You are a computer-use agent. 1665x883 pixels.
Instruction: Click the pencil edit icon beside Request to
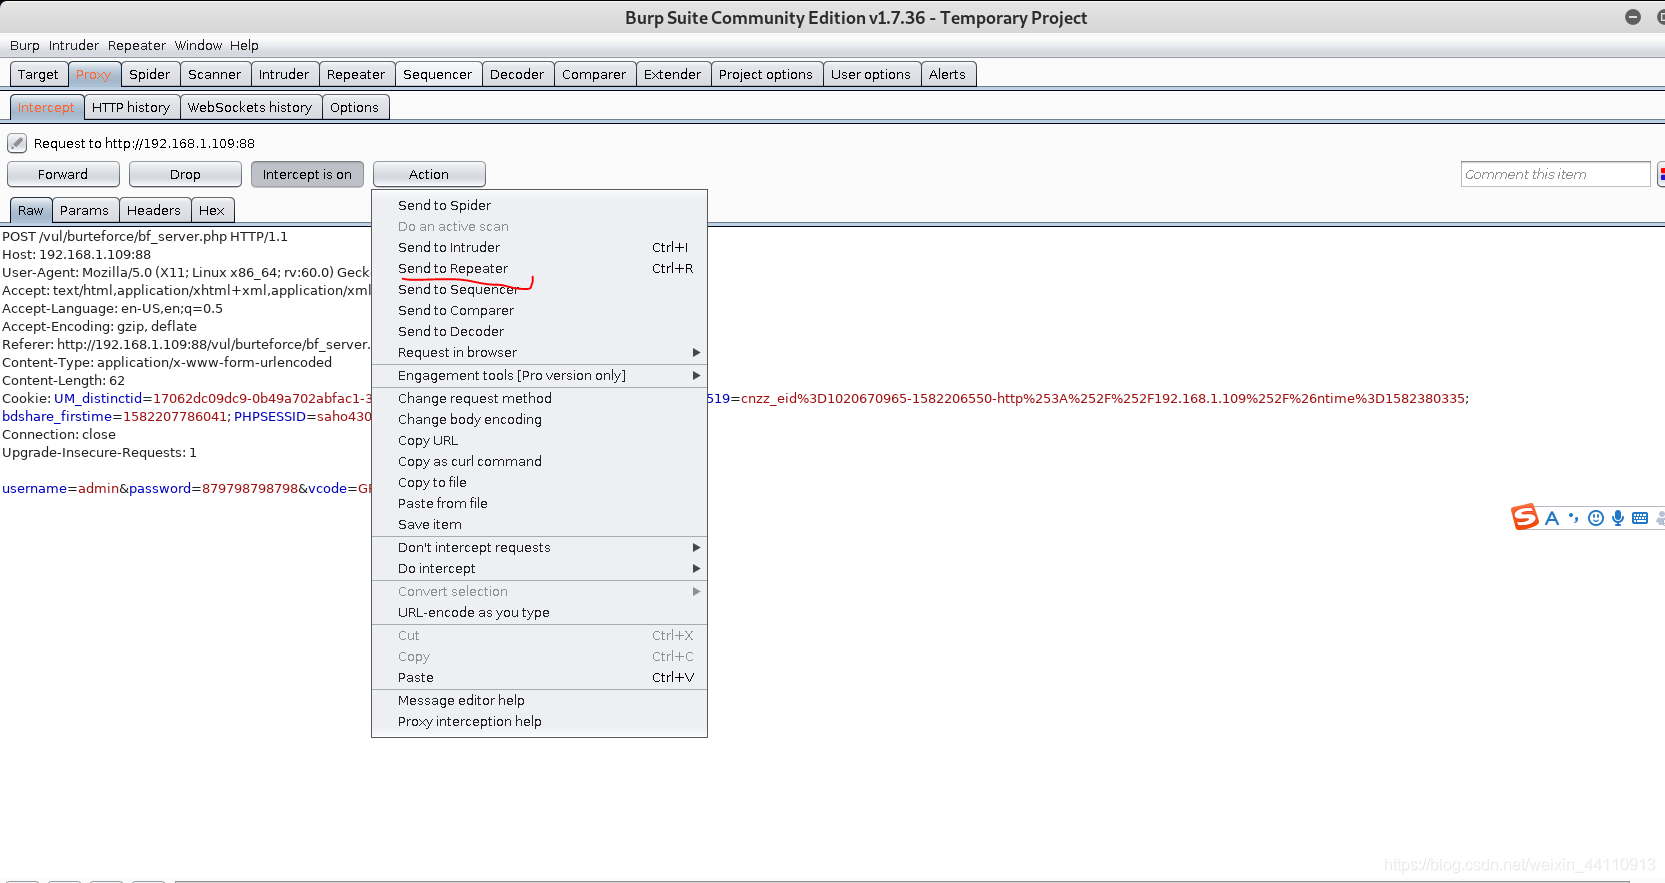(17, 143)
